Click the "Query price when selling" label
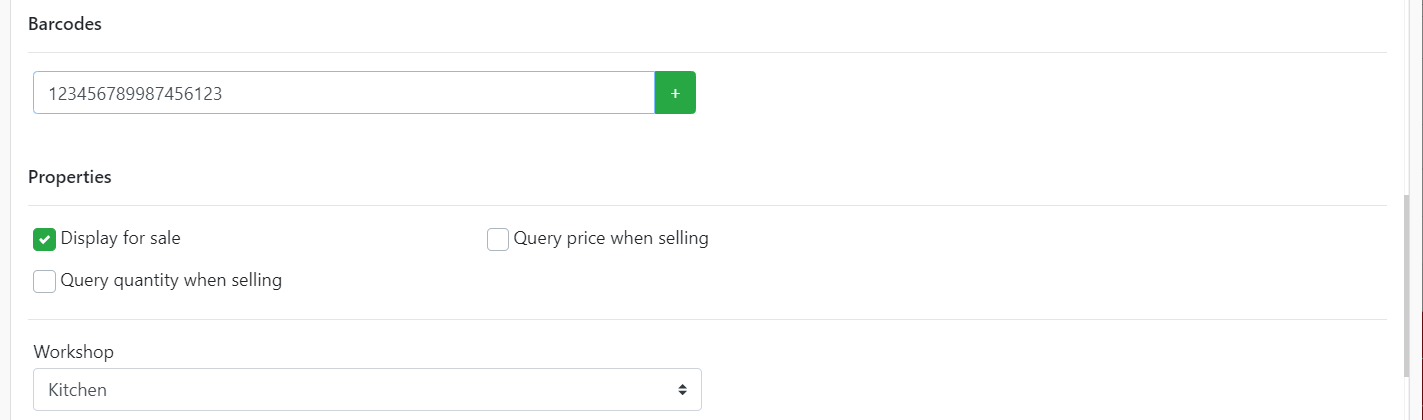Screen dimensions: 1423x420 (x=611, y=239)
